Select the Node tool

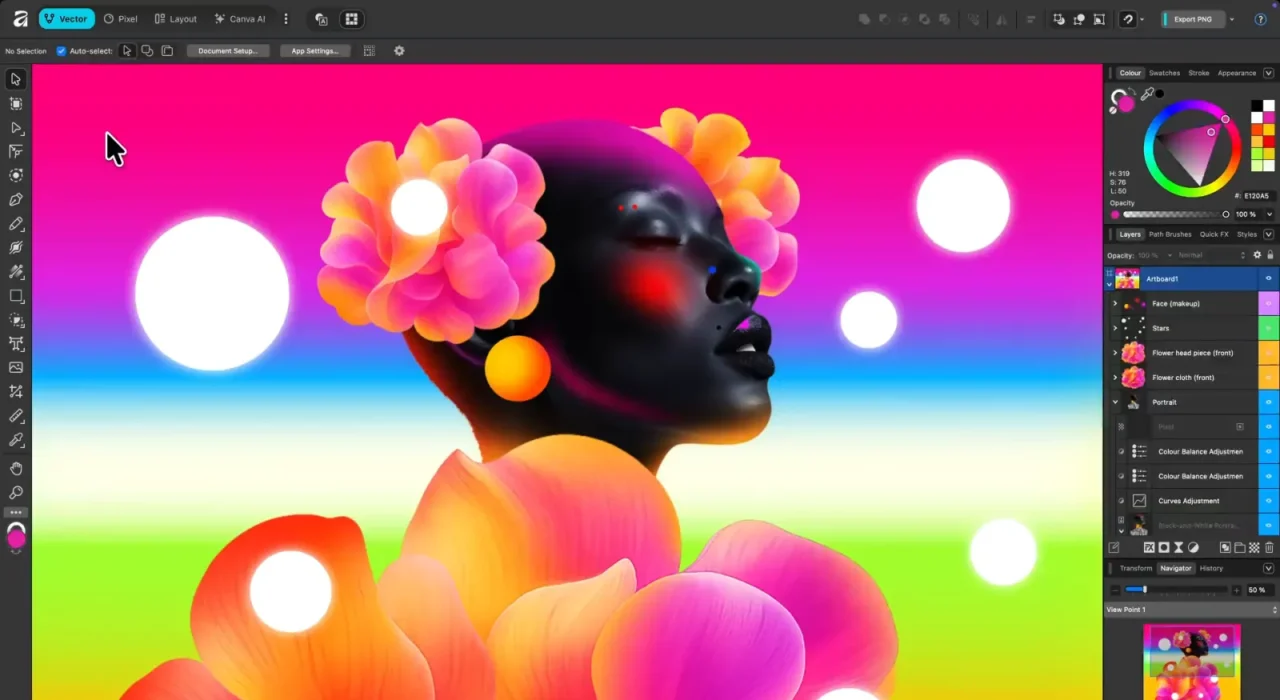(x=16, y=128)
